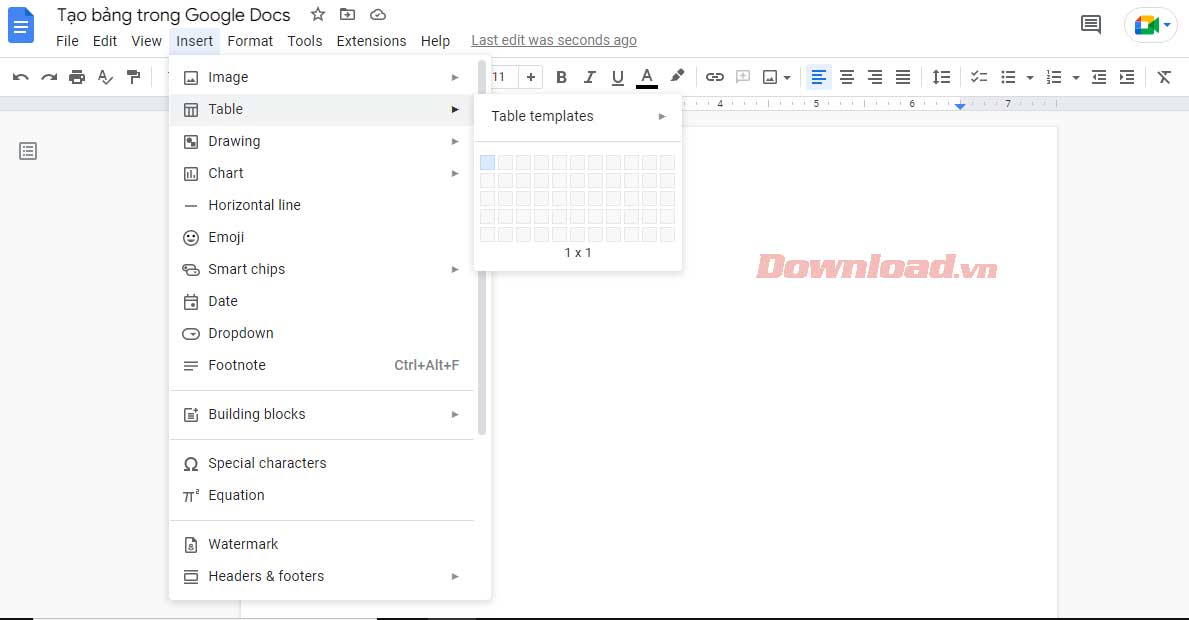The height and width of the screenshot is (620, 1189).
Task: Click the Last edit was seconds ago link
Action: pos(554,40)
